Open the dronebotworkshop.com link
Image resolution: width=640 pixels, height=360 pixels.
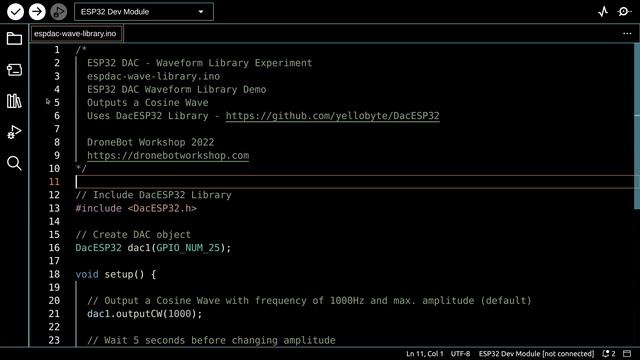point(168,156)
